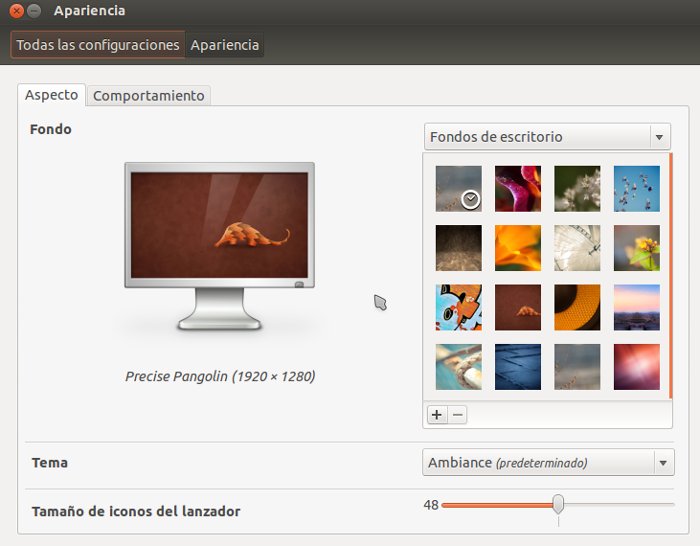Open the Fondos de escritorio dropdown

click(547, 137)
